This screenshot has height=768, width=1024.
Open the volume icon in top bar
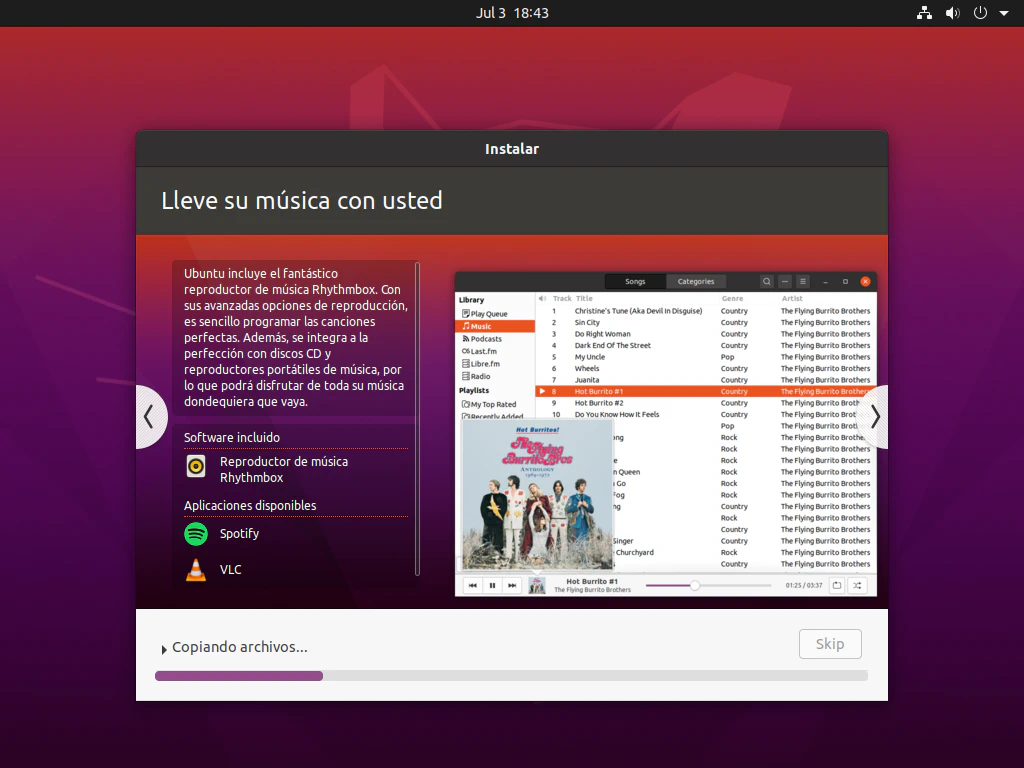click(953, 13)
